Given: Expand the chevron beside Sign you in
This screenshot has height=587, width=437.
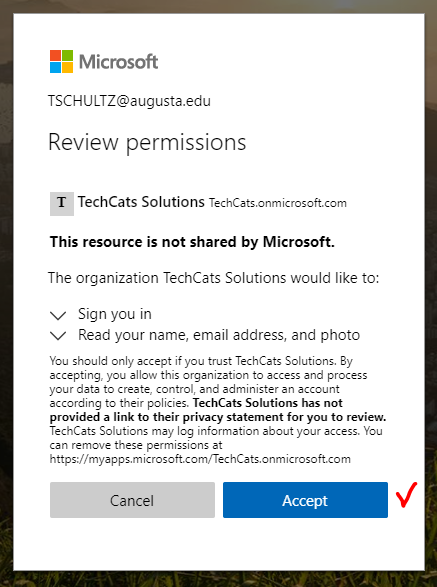Looking at the screenshot, I should point(58,315).
